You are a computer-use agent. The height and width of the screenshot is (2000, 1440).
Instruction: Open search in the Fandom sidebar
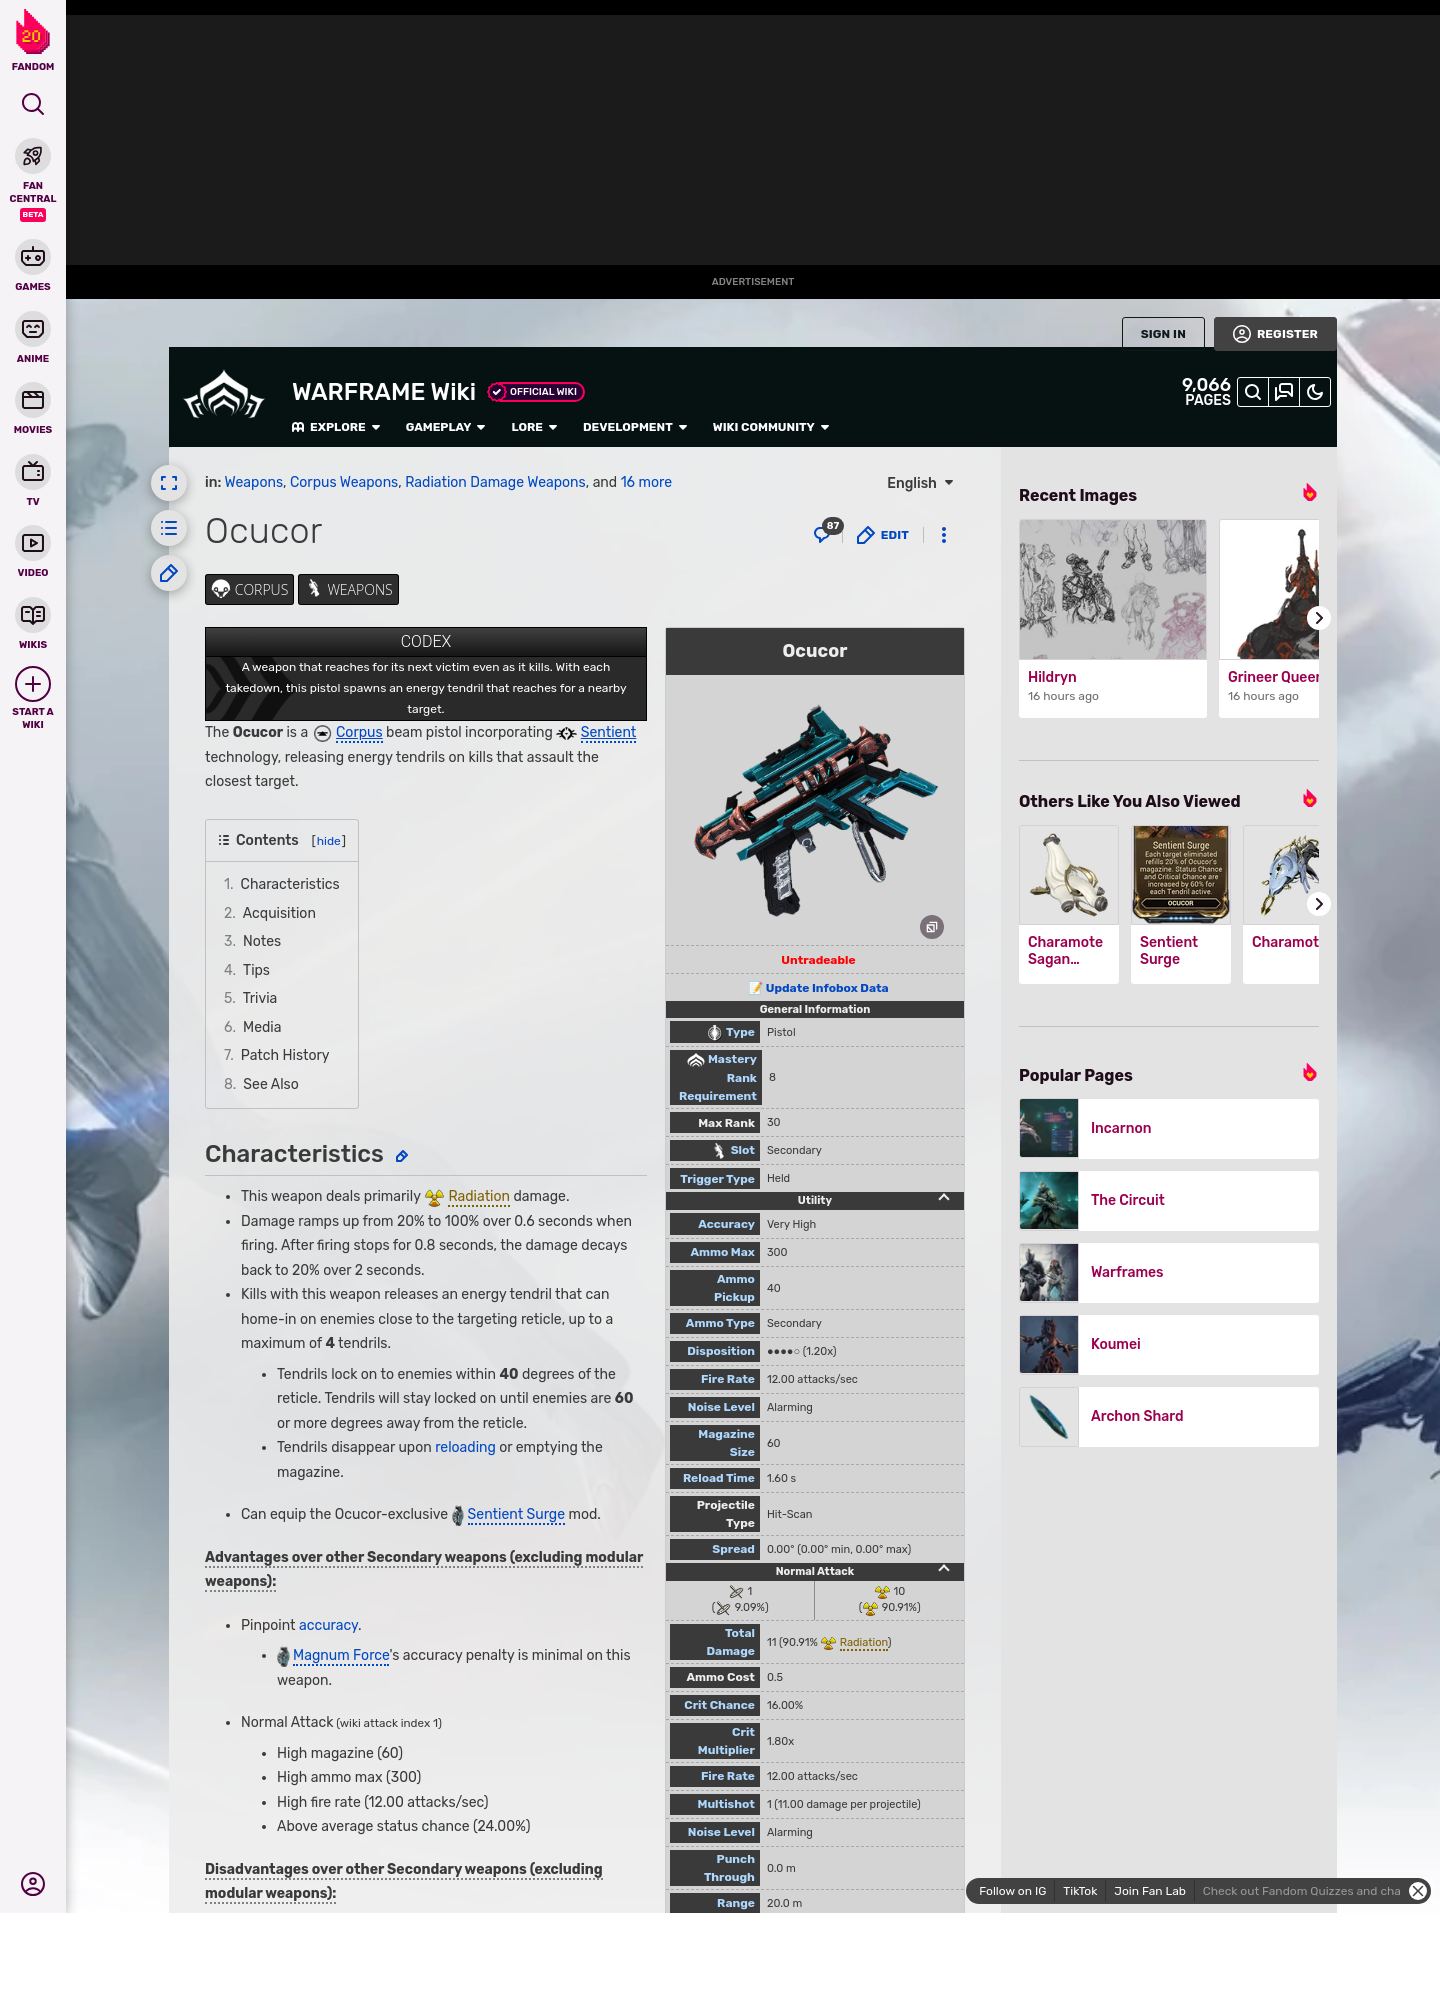click(33, 104)
